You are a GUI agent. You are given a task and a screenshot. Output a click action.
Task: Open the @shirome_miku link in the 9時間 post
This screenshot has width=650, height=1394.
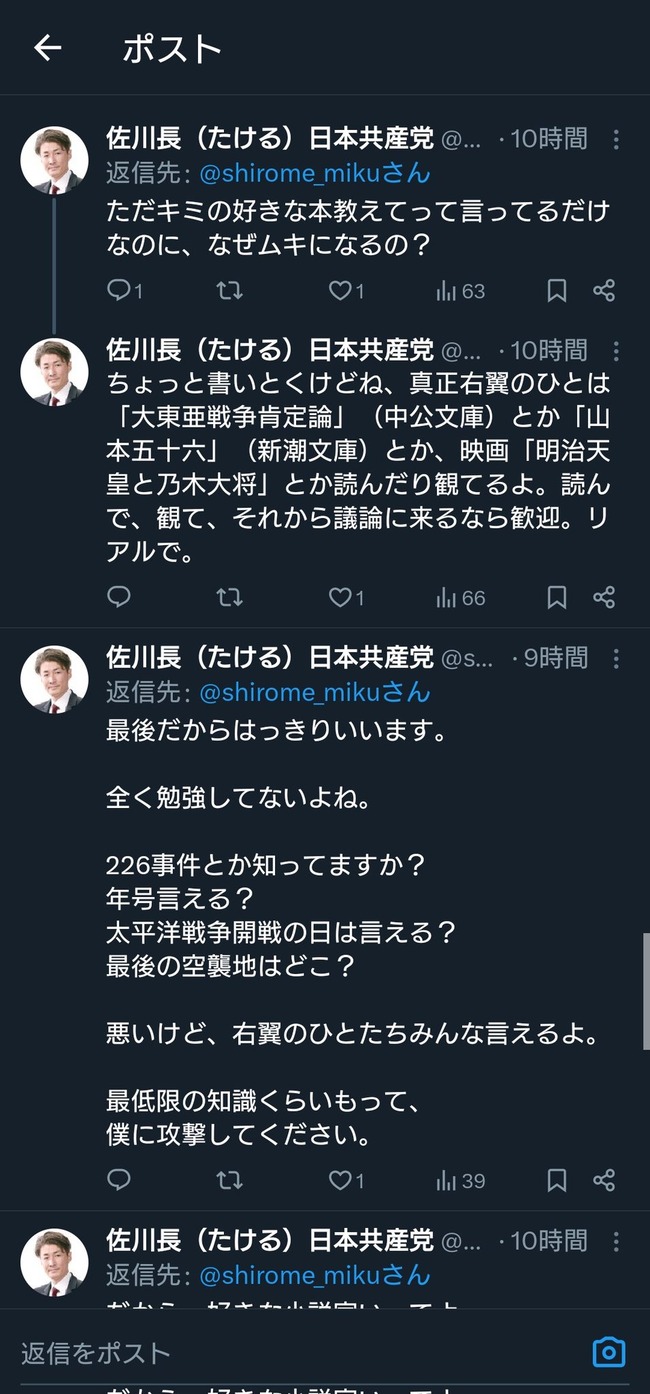[314, 692]
